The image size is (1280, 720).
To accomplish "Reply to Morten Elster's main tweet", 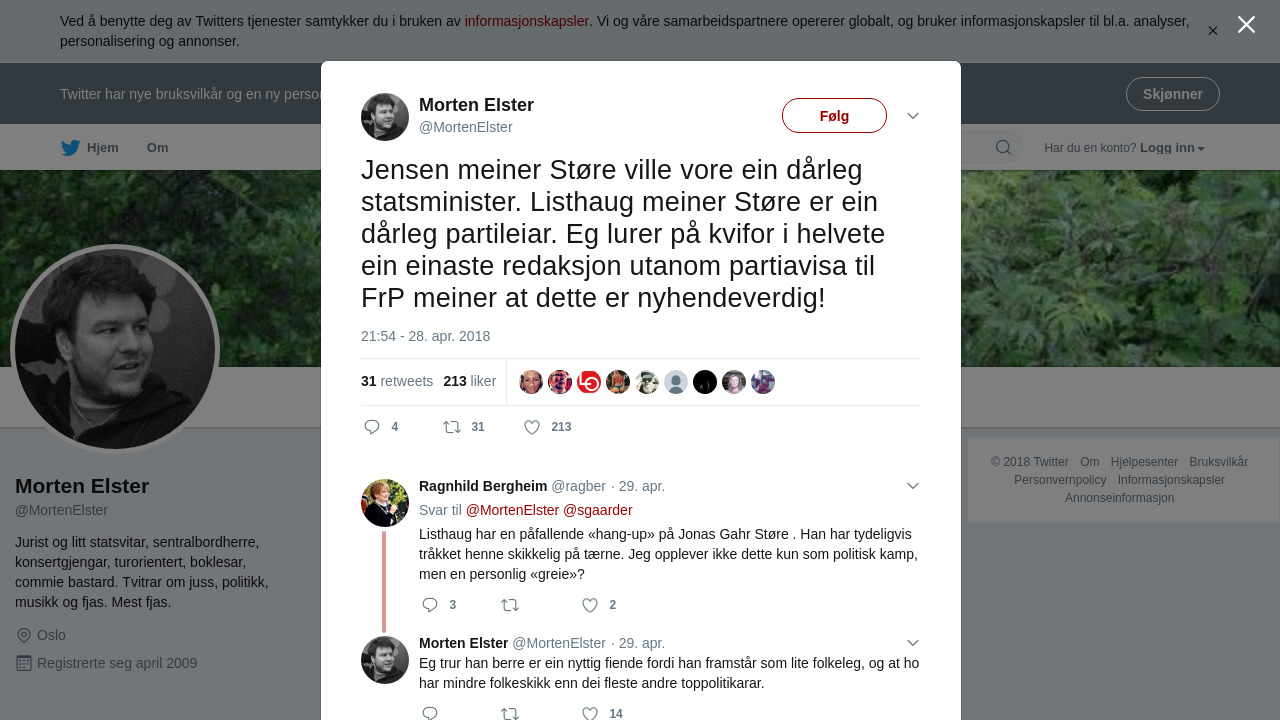I will [x=380, y=427].
